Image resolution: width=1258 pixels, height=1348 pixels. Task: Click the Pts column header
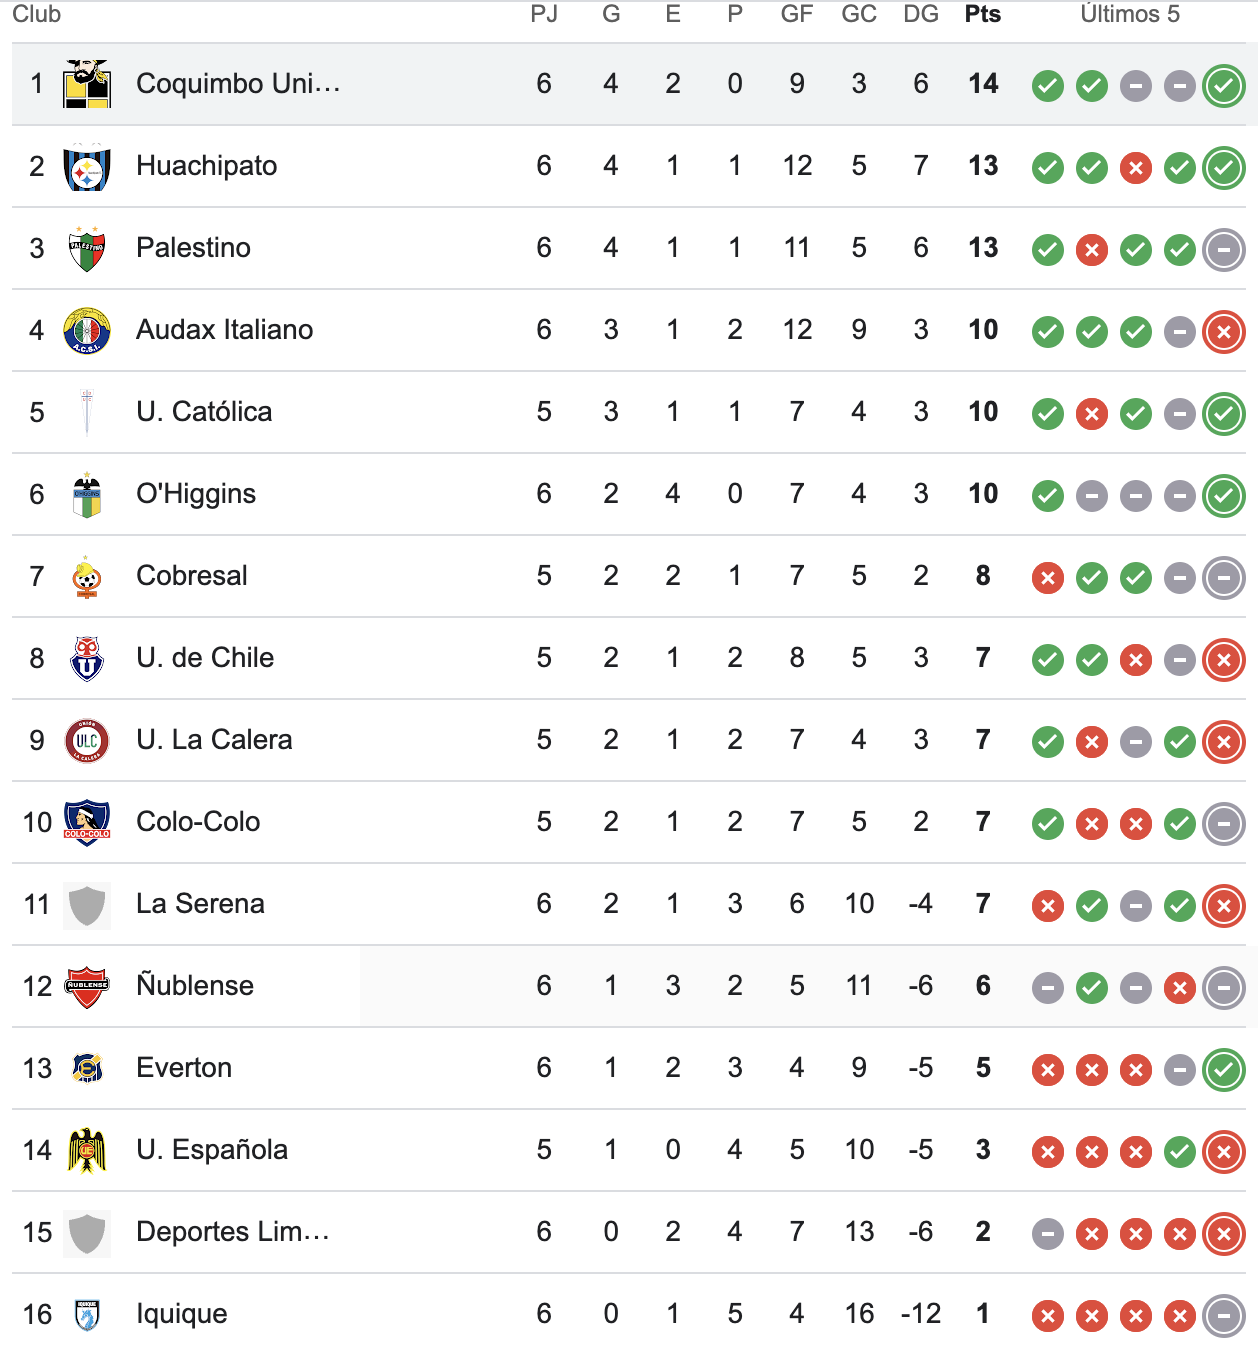pyautogui.click(x=982, y=14)
